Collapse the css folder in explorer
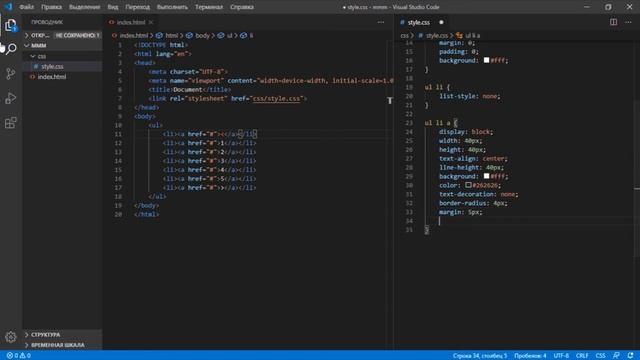This screenshot has height=360, width=640. [62, 56]
